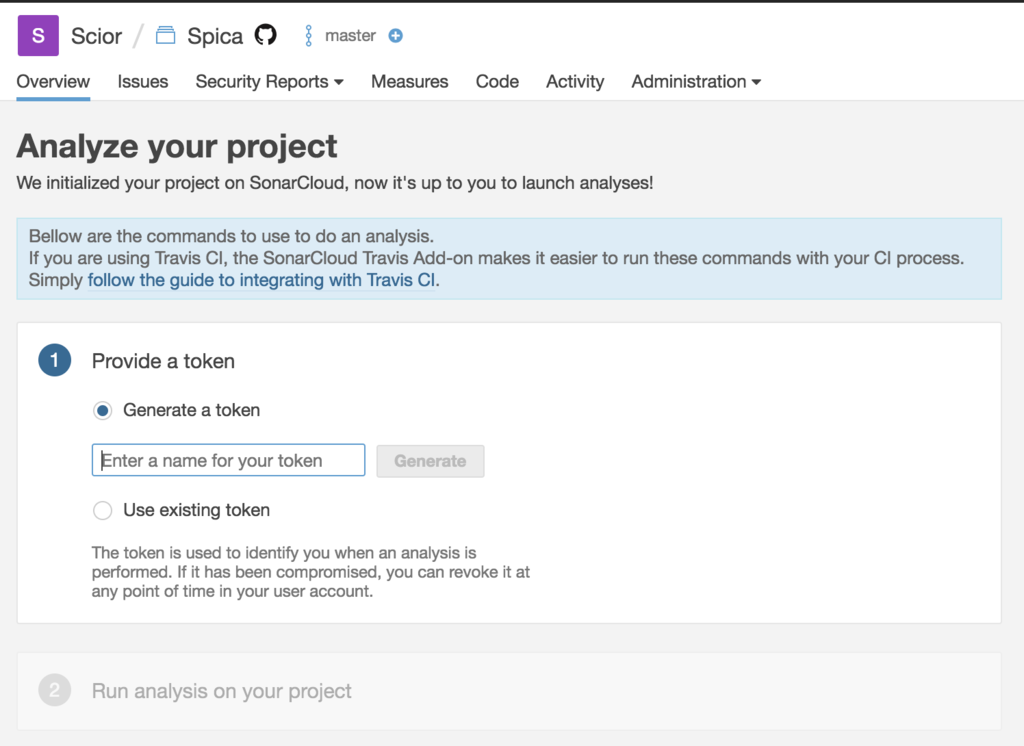Open the GitHub repository icon
The height and width of the screenshot is (746, 1024).
[266, 35]
